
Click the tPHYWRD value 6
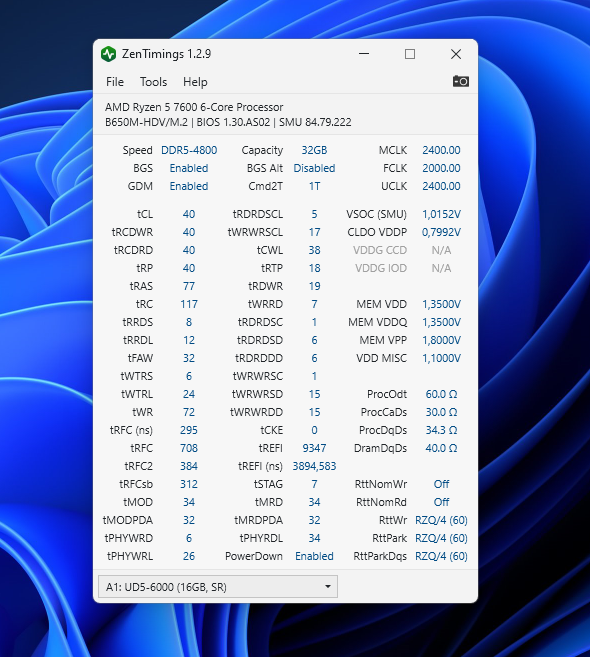[189, 538]
